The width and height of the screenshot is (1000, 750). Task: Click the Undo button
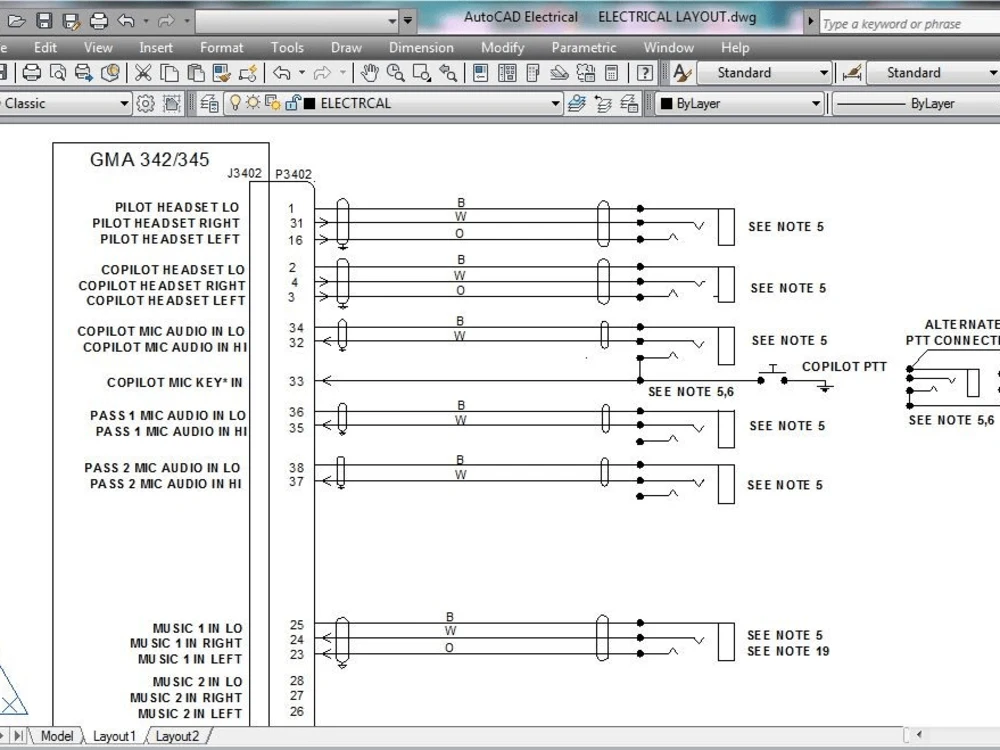click(x=280, y=72)
